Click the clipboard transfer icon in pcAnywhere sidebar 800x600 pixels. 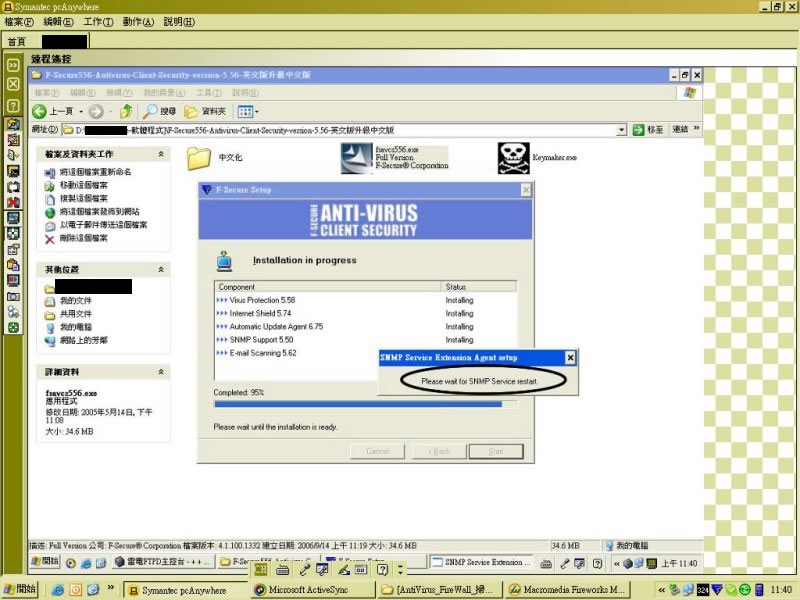tap(13, 265)
